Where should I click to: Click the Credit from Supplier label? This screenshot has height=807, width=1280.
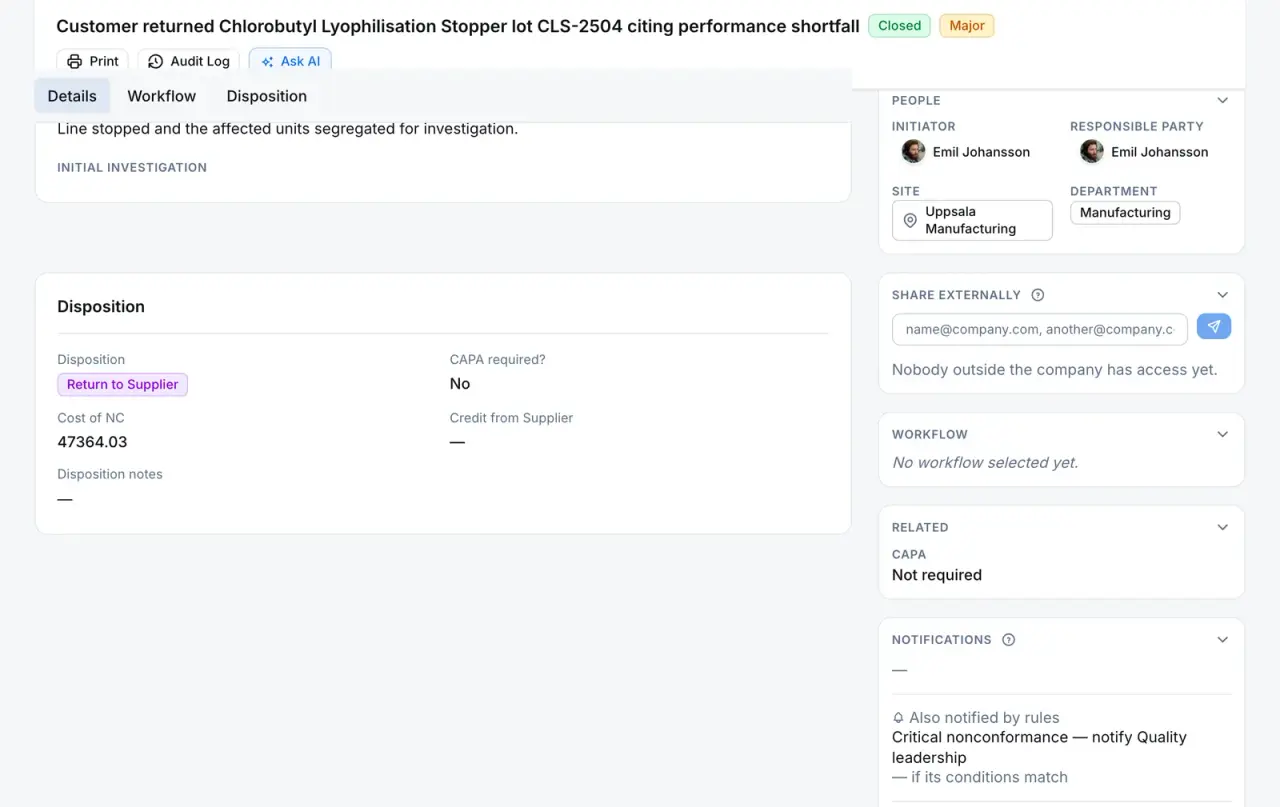tap(511, 418)
